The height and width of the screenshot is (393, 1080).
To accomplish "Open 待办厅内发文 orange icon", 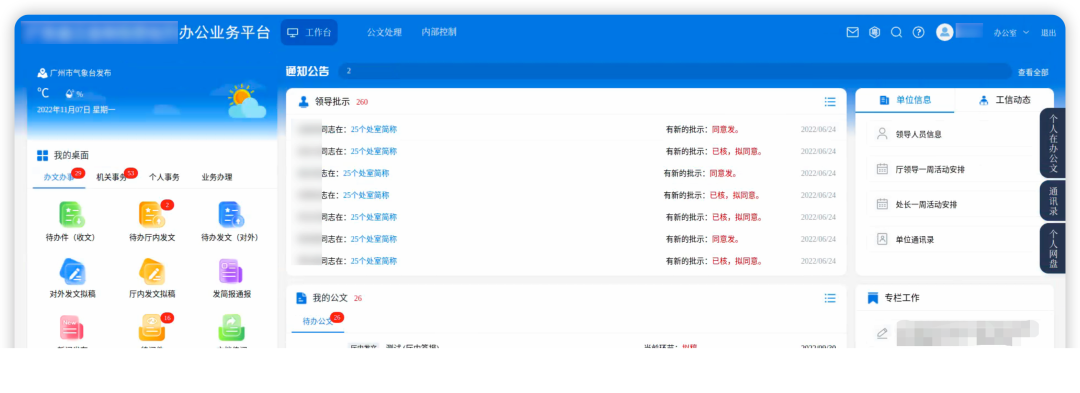I will [x=152, y=214].
